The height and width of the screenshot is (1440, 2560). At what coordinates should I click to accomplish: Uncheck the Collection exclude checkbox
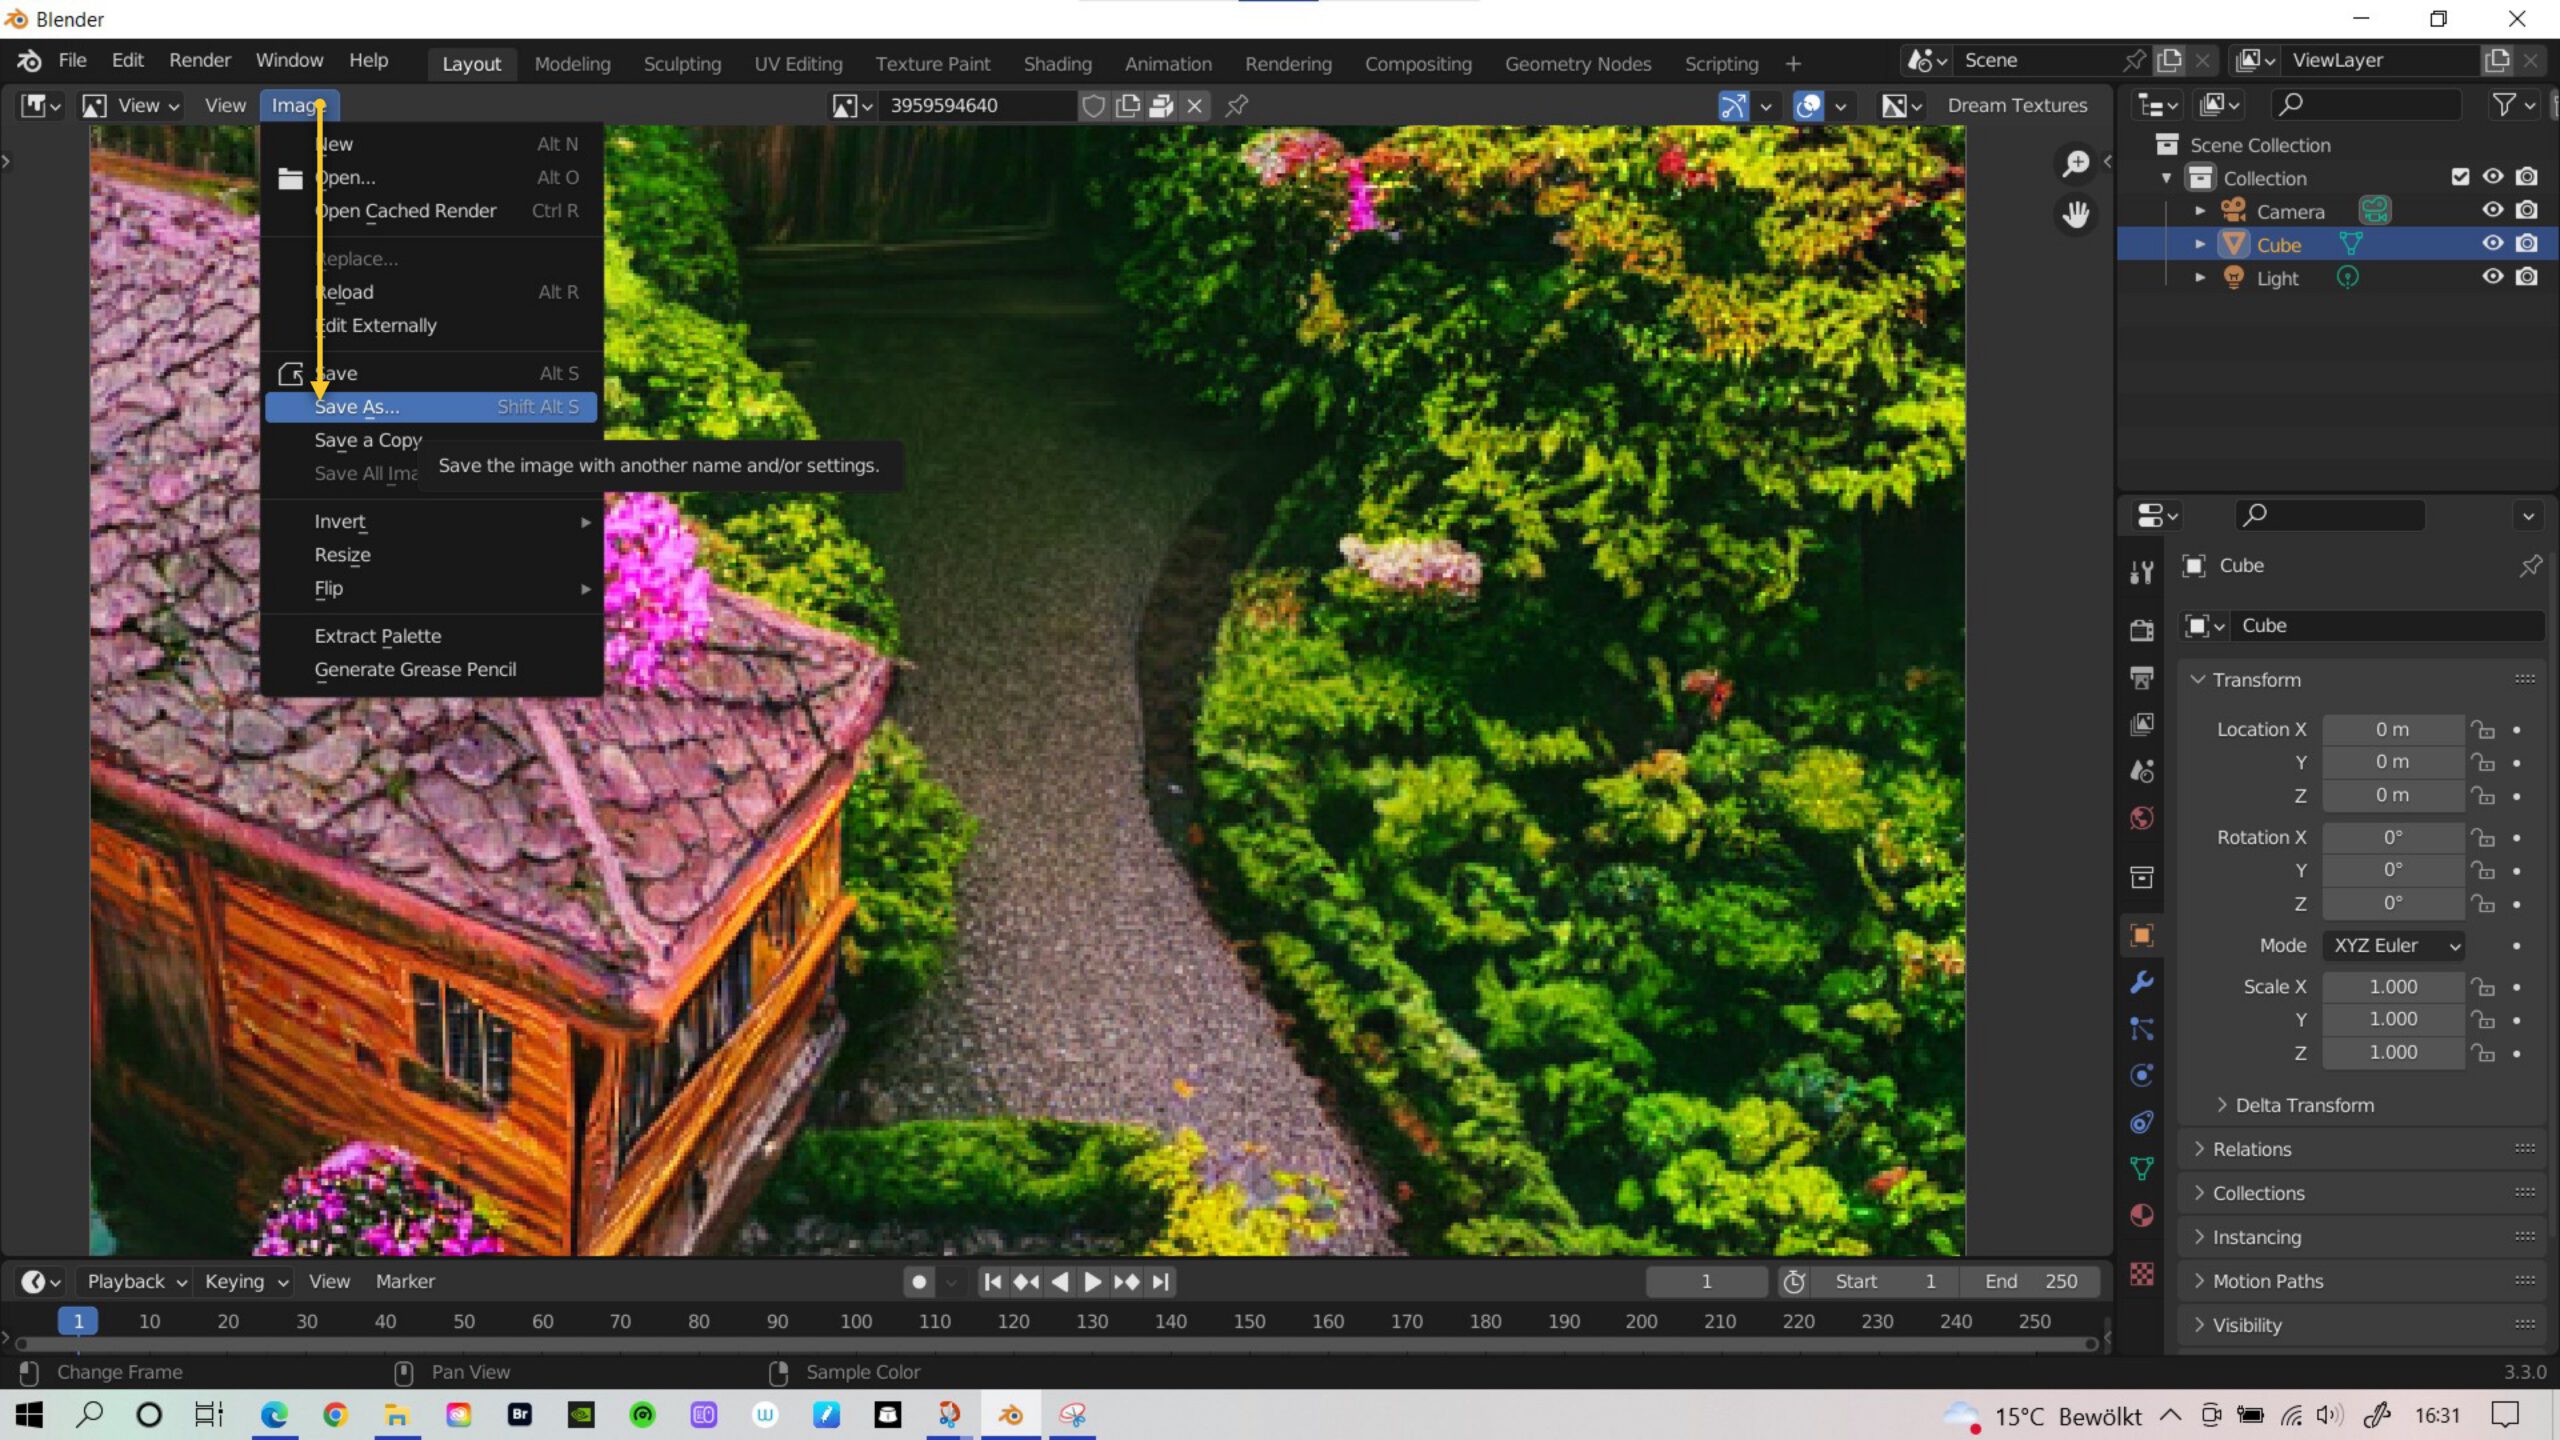click(x=2460, y=177)
